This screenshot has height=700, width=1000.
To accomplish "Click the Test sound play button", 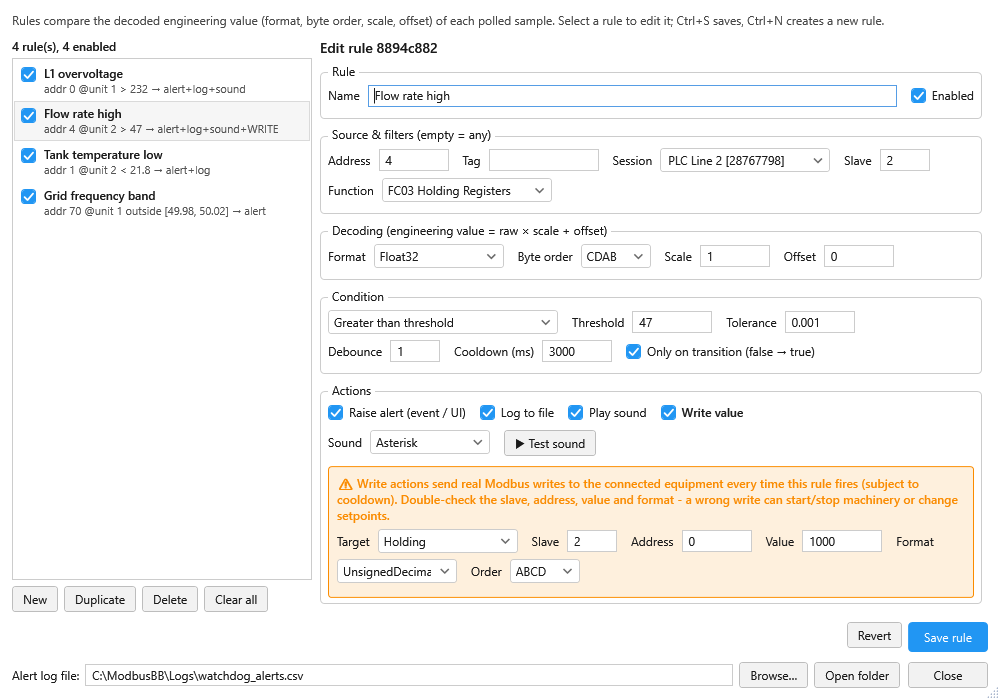I will click(x=550, y=443).
